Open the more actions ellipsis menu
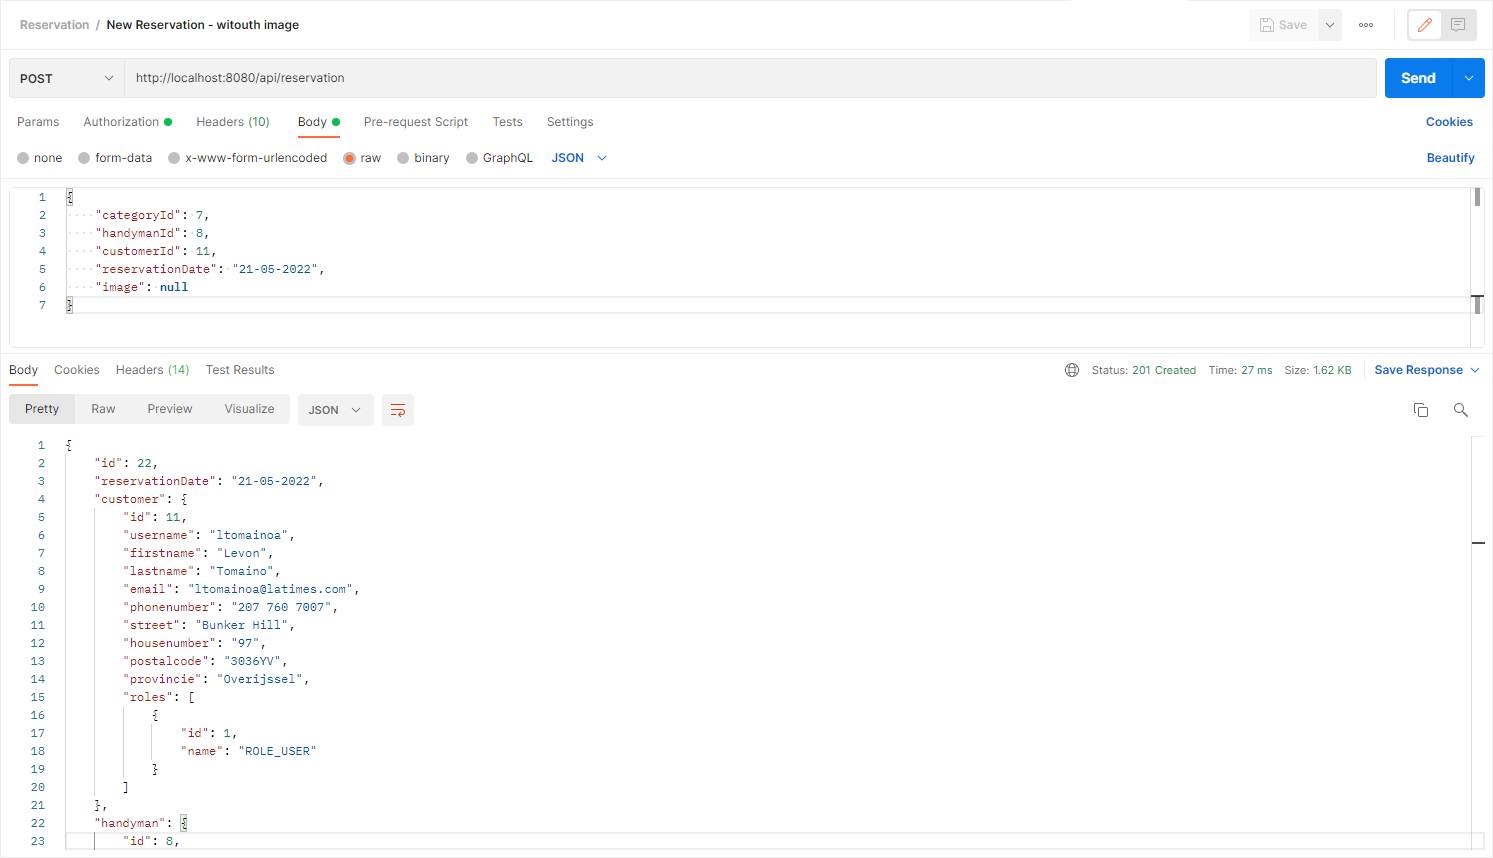 pos(1365,24)
